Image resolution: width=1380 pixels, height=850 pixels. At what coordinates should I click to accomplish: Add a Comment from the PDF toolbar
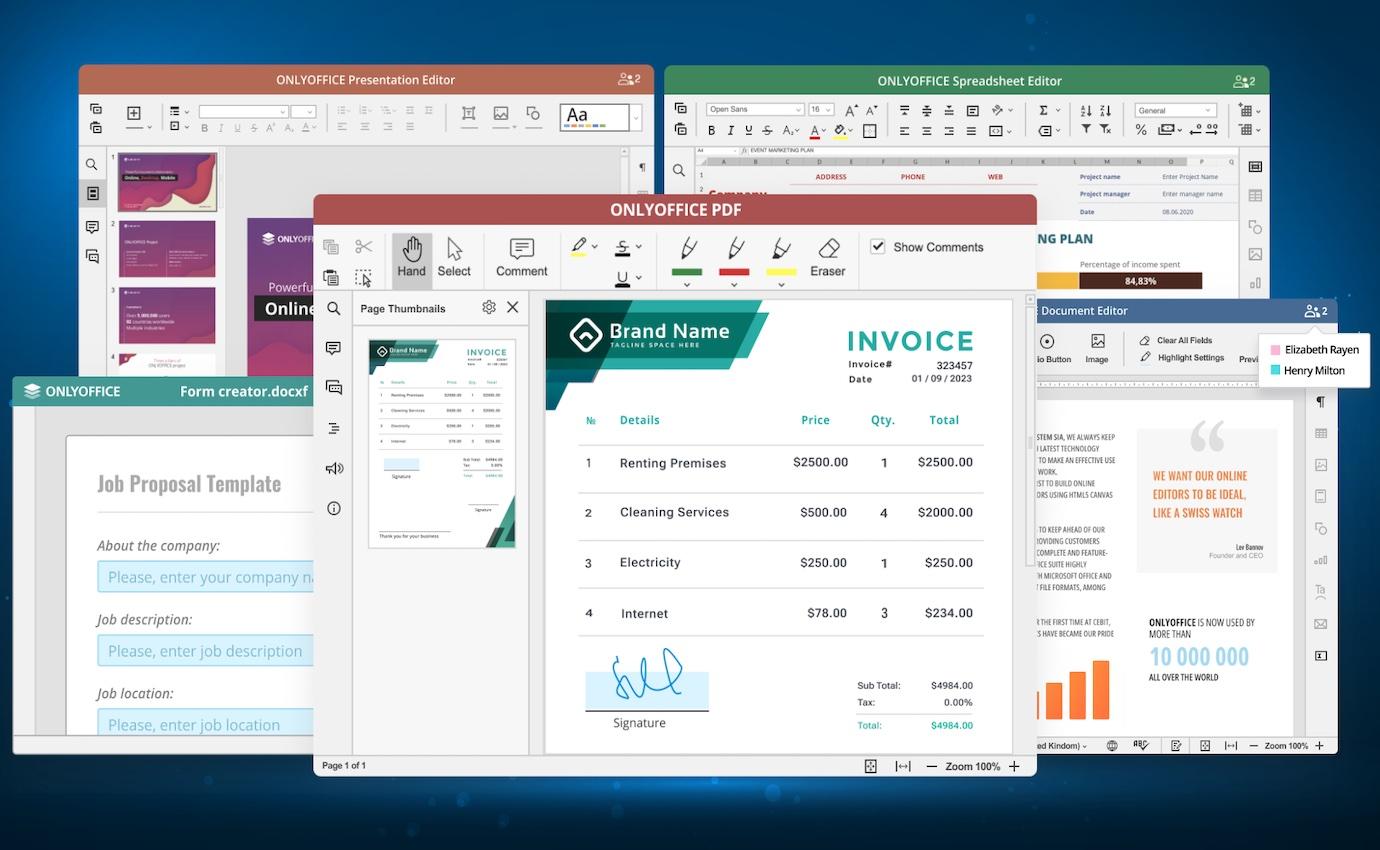(521, 258)
